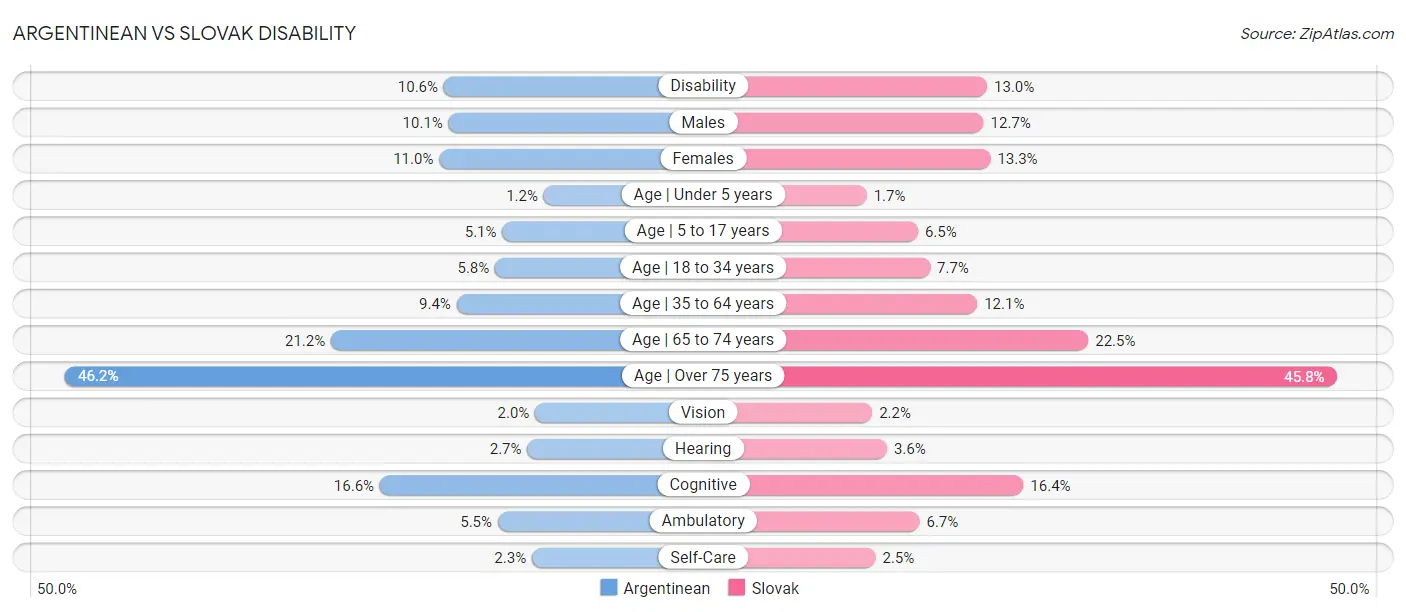Click the Cognitive category label
Viewport: 1406px width, 612px height.
(703, 485)
